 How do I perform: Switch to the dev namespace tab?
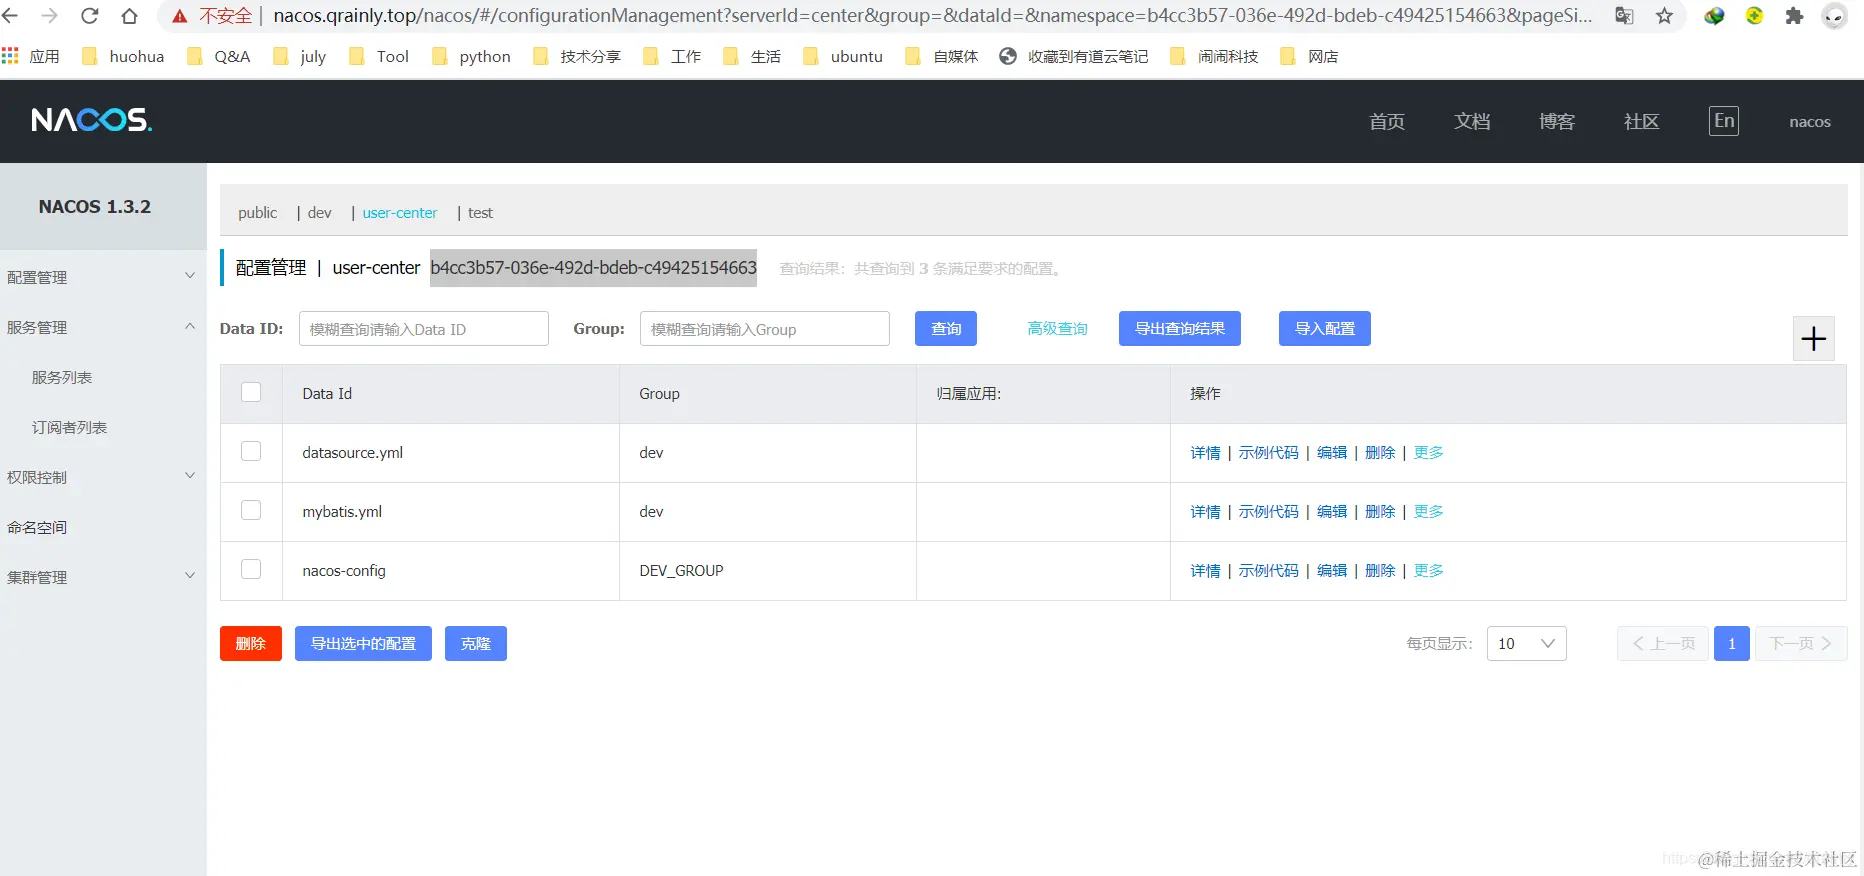(x=319, y=212)
